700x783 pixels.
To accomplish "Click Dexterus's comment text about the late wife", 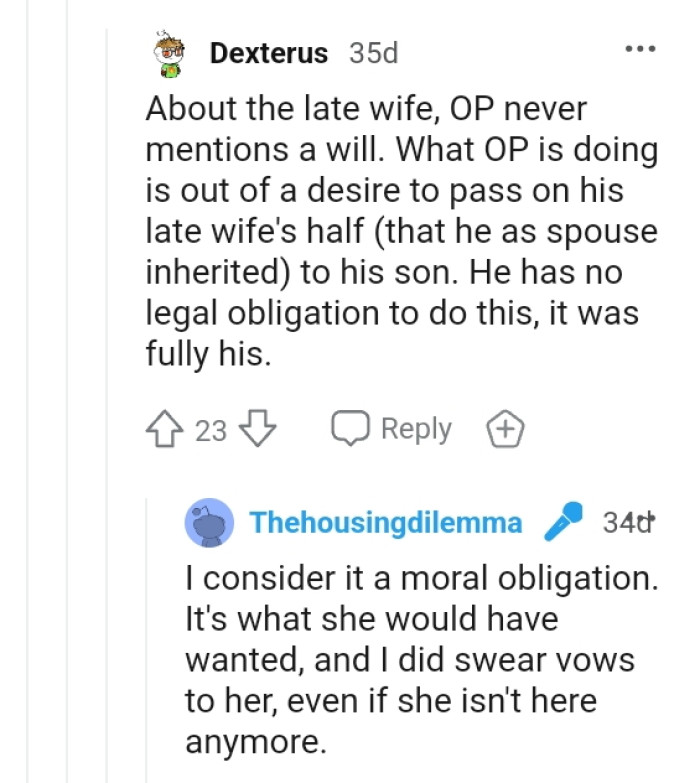I will 400,232.
